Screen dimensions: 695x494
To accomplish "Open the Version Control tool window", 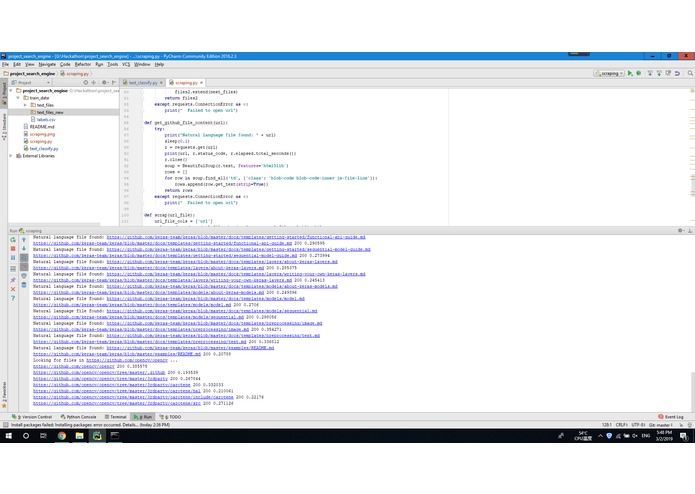I will 32,417.
